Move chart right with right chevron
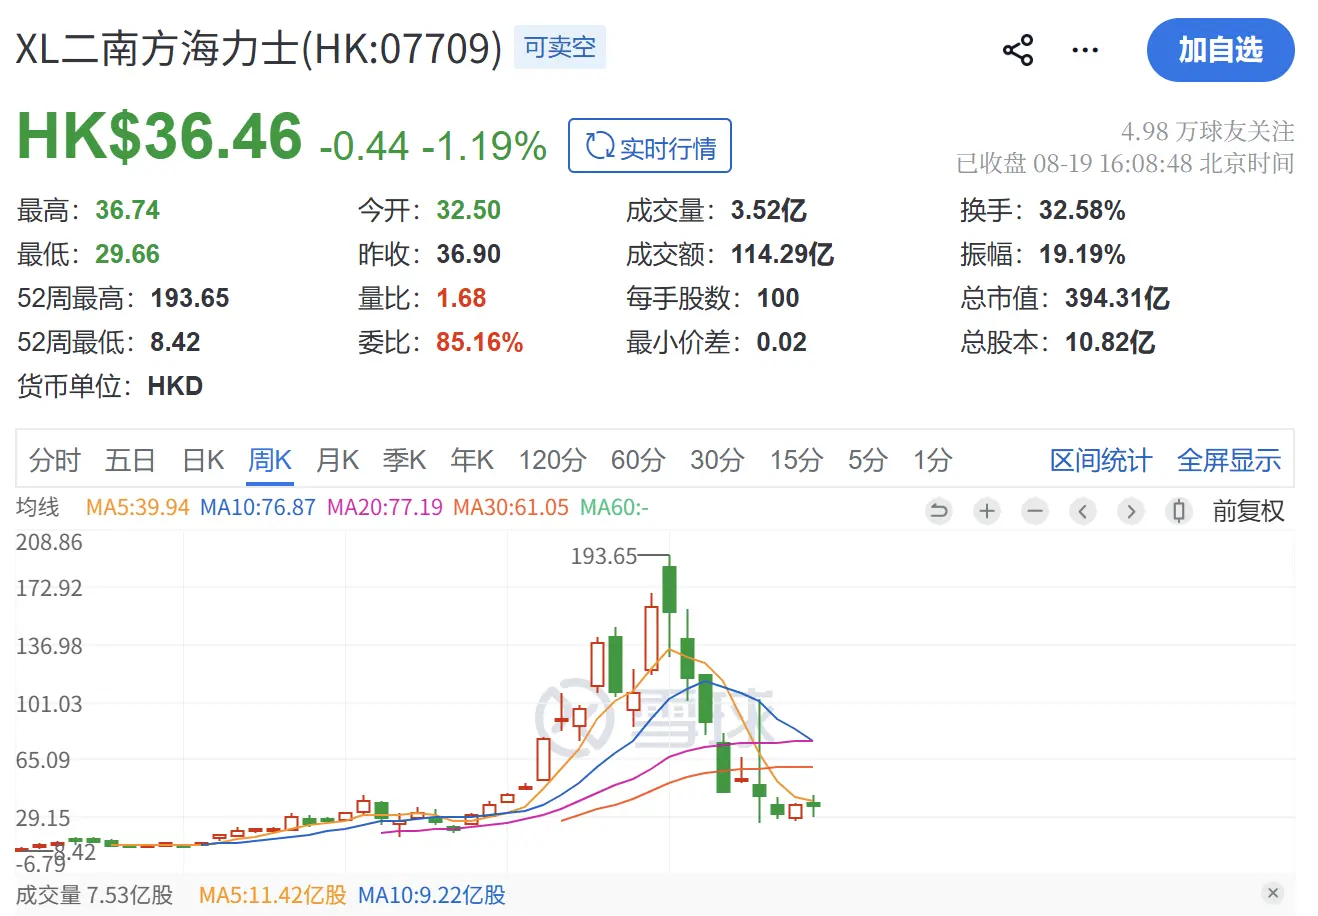 tap(1131, 511)
